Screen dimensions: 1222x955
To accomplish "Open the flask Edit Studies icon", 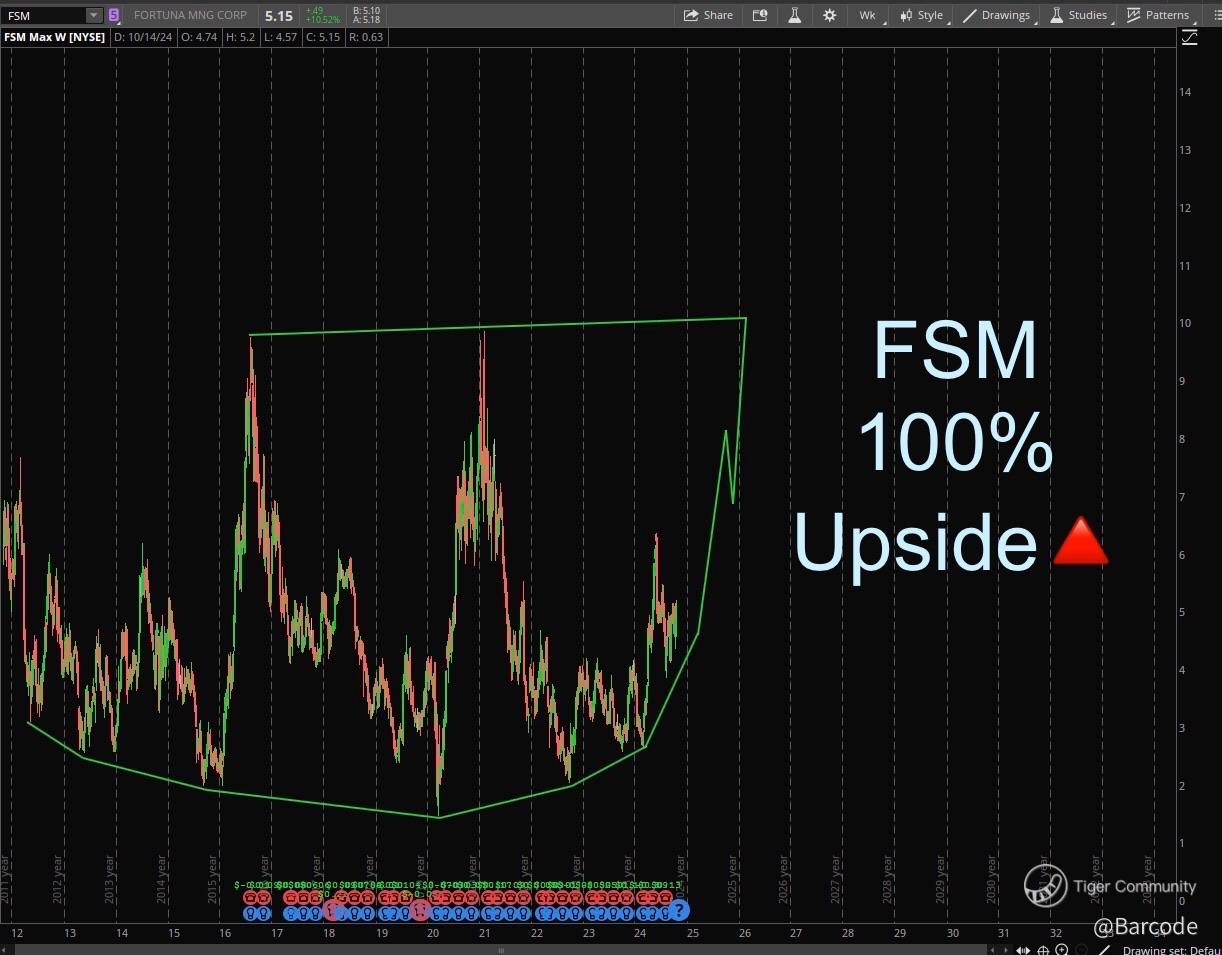I will [x=795, y=15].
